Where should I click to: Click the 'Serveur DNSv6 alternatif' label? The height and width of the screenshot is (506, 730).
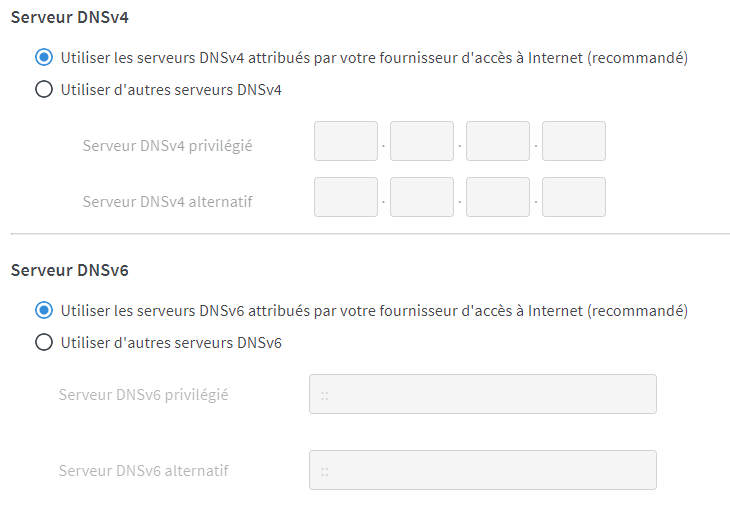(144, 470)
